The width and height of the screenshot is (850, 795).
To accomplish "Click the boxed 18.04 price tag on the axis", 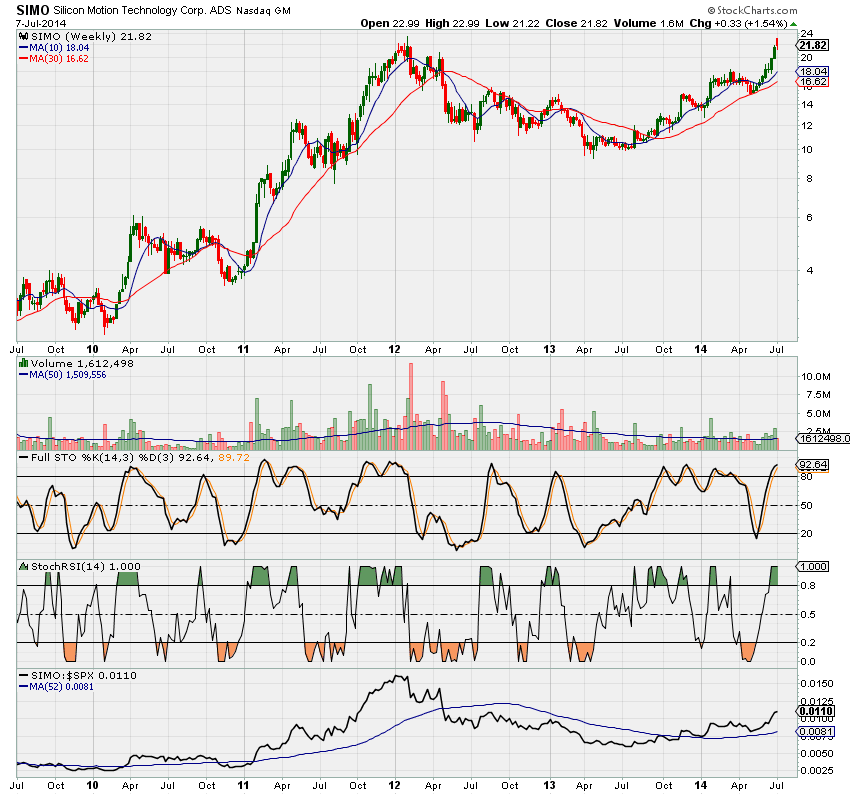I will click(x=813, y=72).
